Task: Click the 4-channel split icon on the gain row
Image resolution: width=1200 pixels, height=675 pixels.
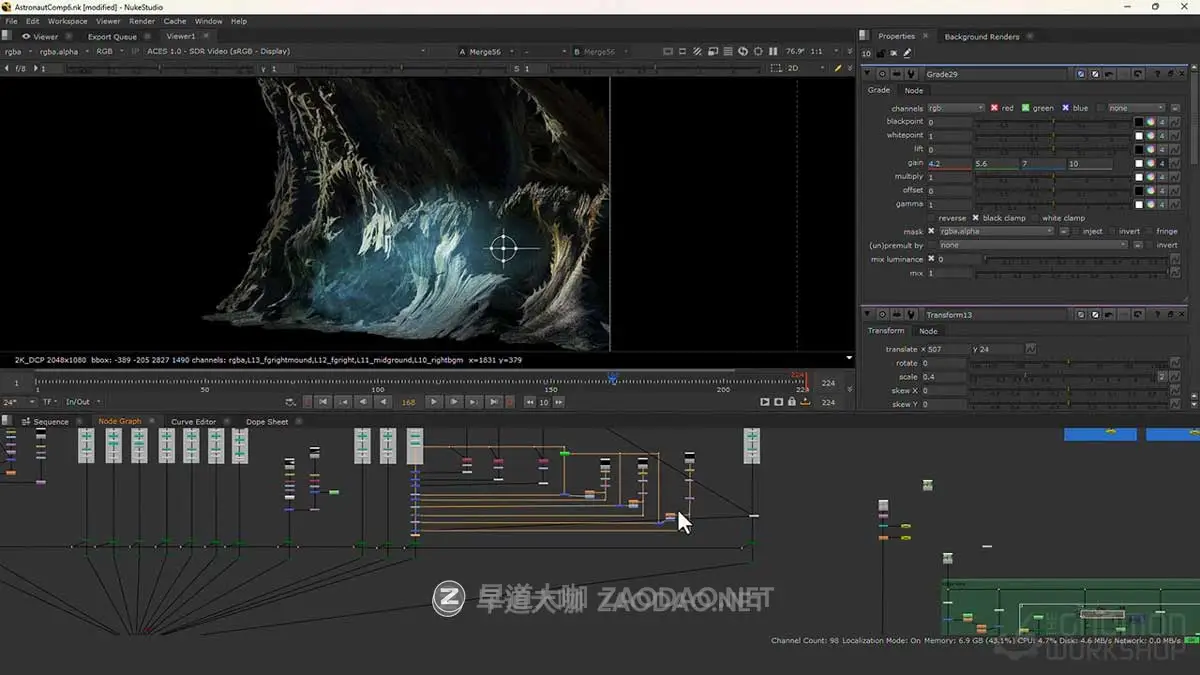Action: pos(1162,163)
